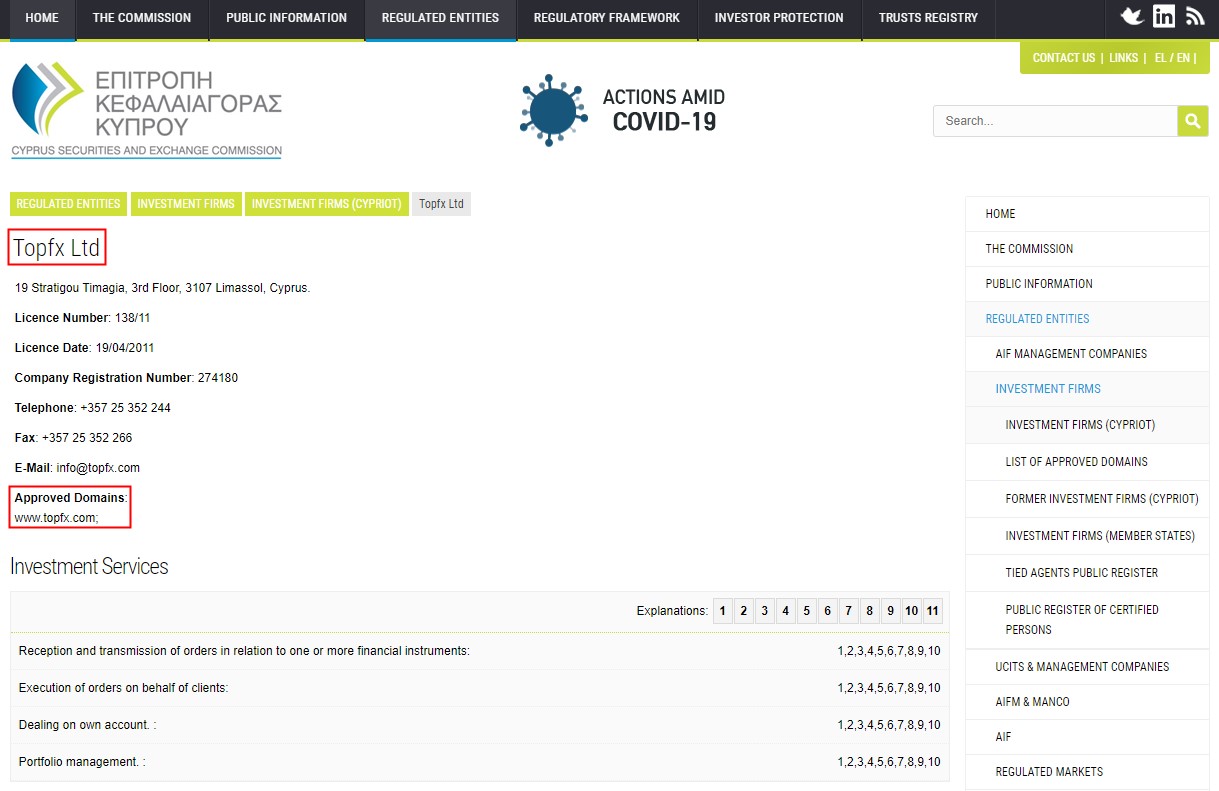Type in the Search input field
Viewport: 1219px width, 791px height.
[x=1054, y=121]
